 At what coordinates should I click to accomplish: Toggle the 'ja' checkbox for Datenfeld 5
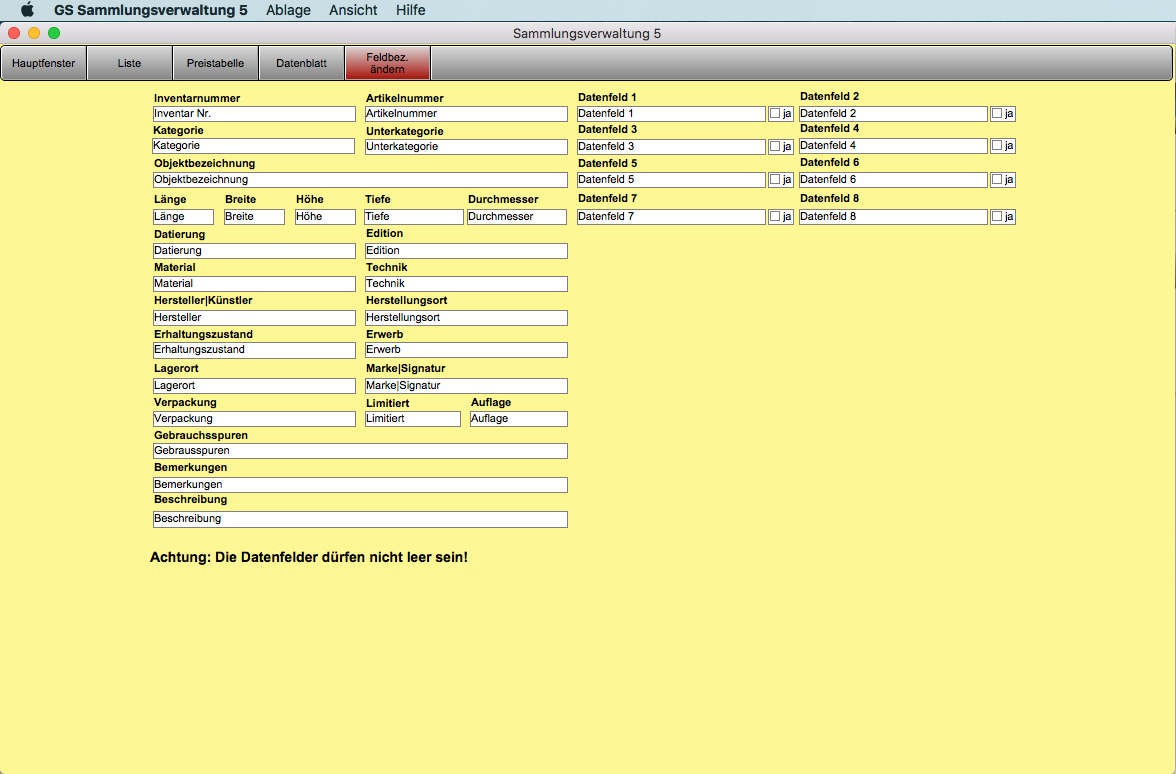775,180
